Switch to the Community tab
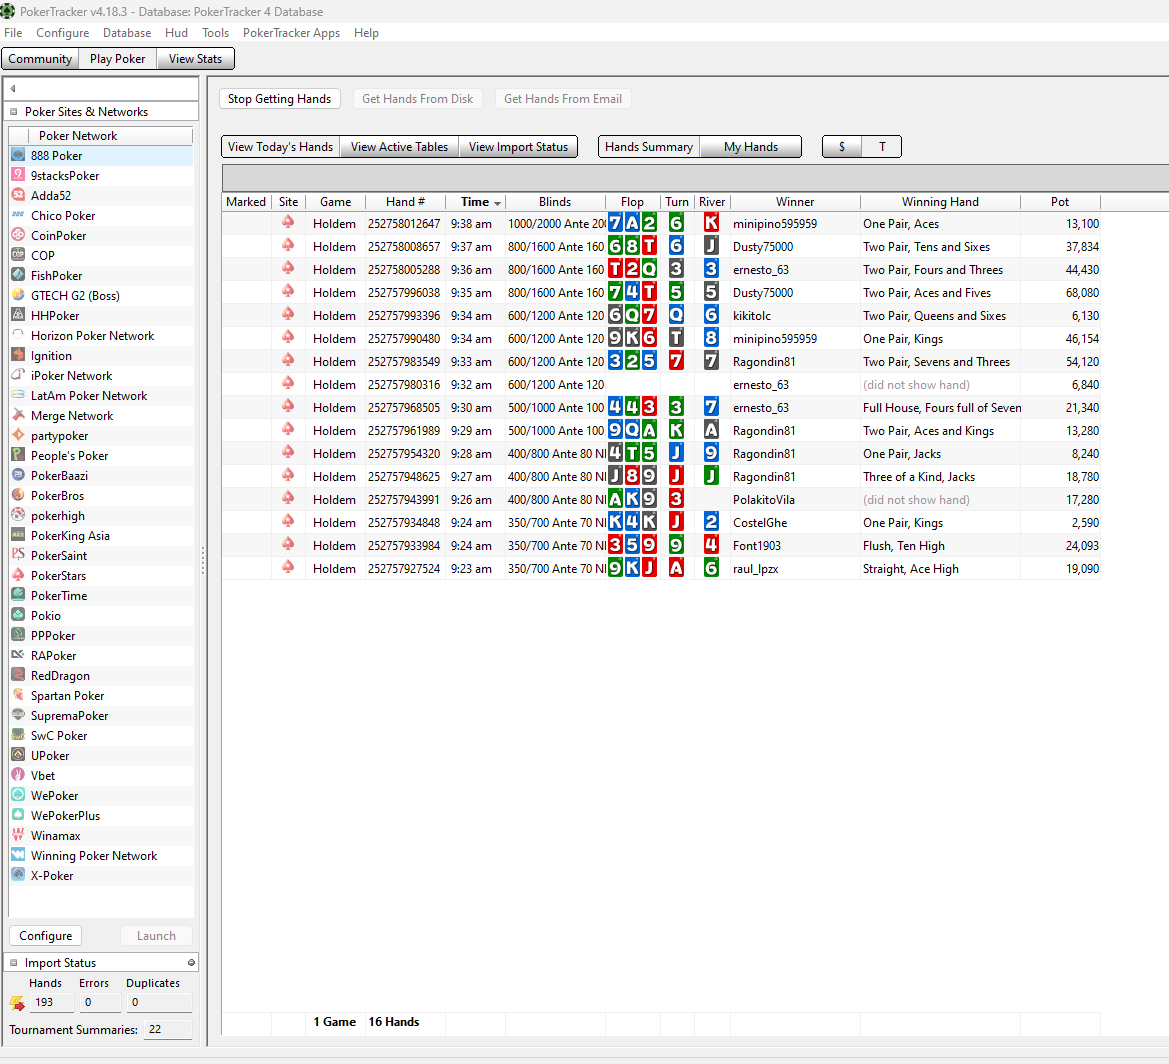This screenshot has height=1064, width=1169. 40,59
